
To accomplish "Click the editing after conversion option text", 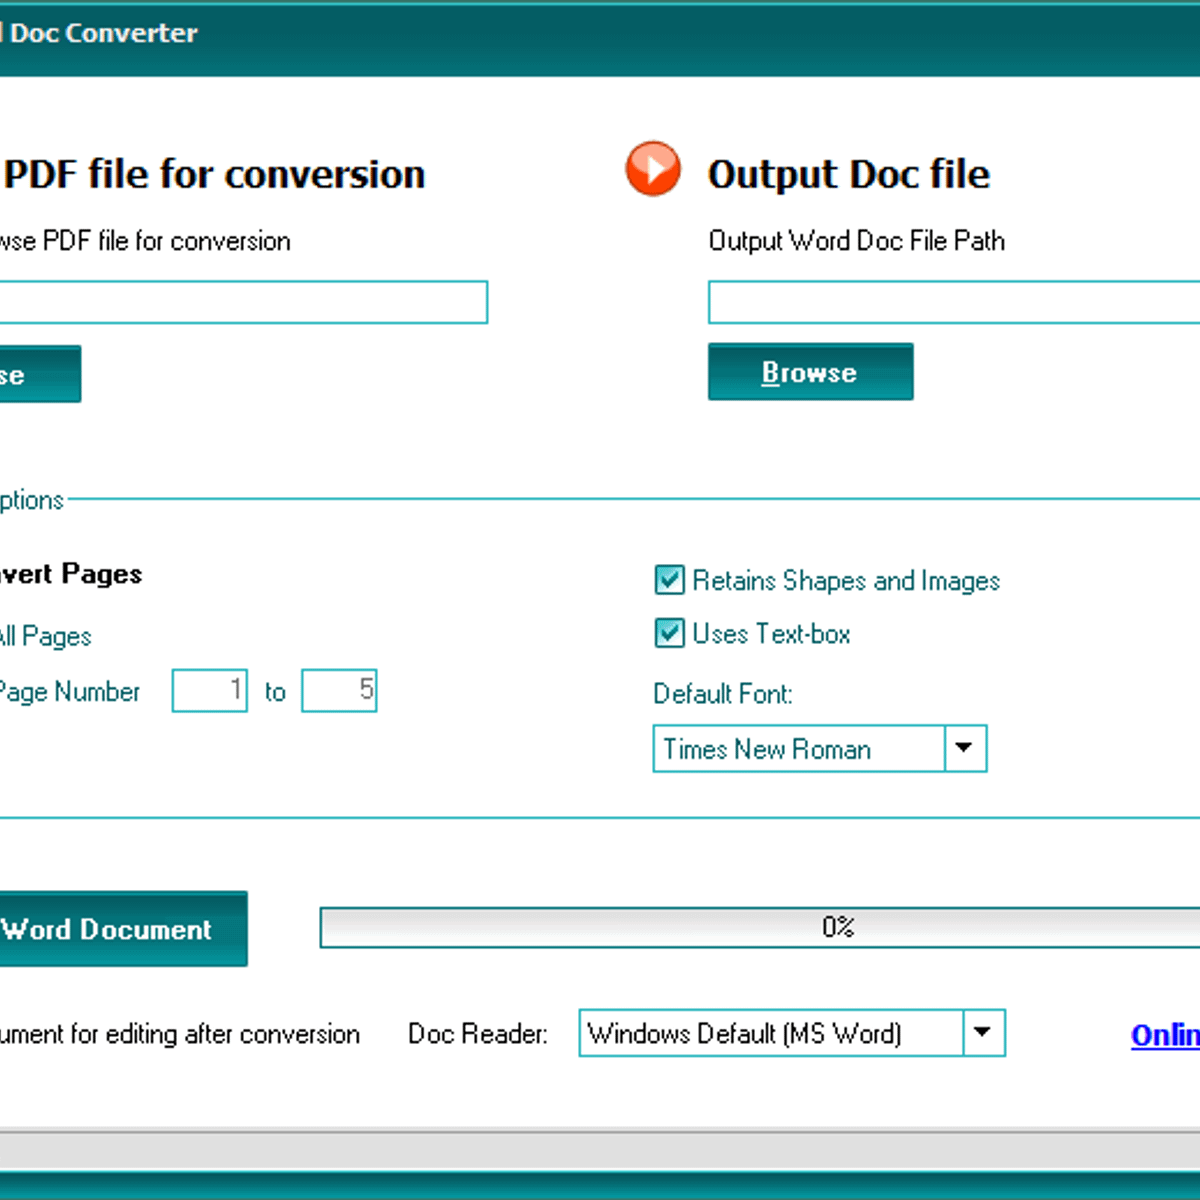I will pos(180,1034).
